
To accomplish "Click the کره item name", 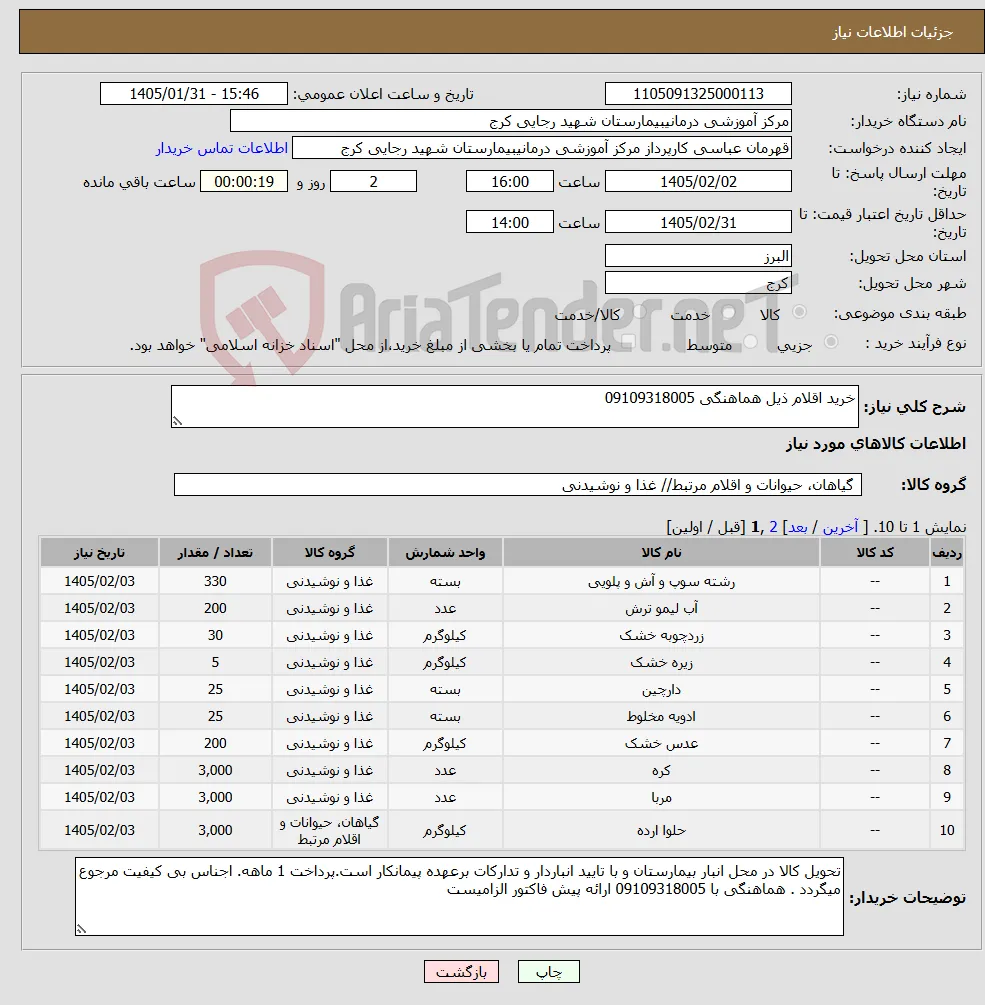I will 661,770.
